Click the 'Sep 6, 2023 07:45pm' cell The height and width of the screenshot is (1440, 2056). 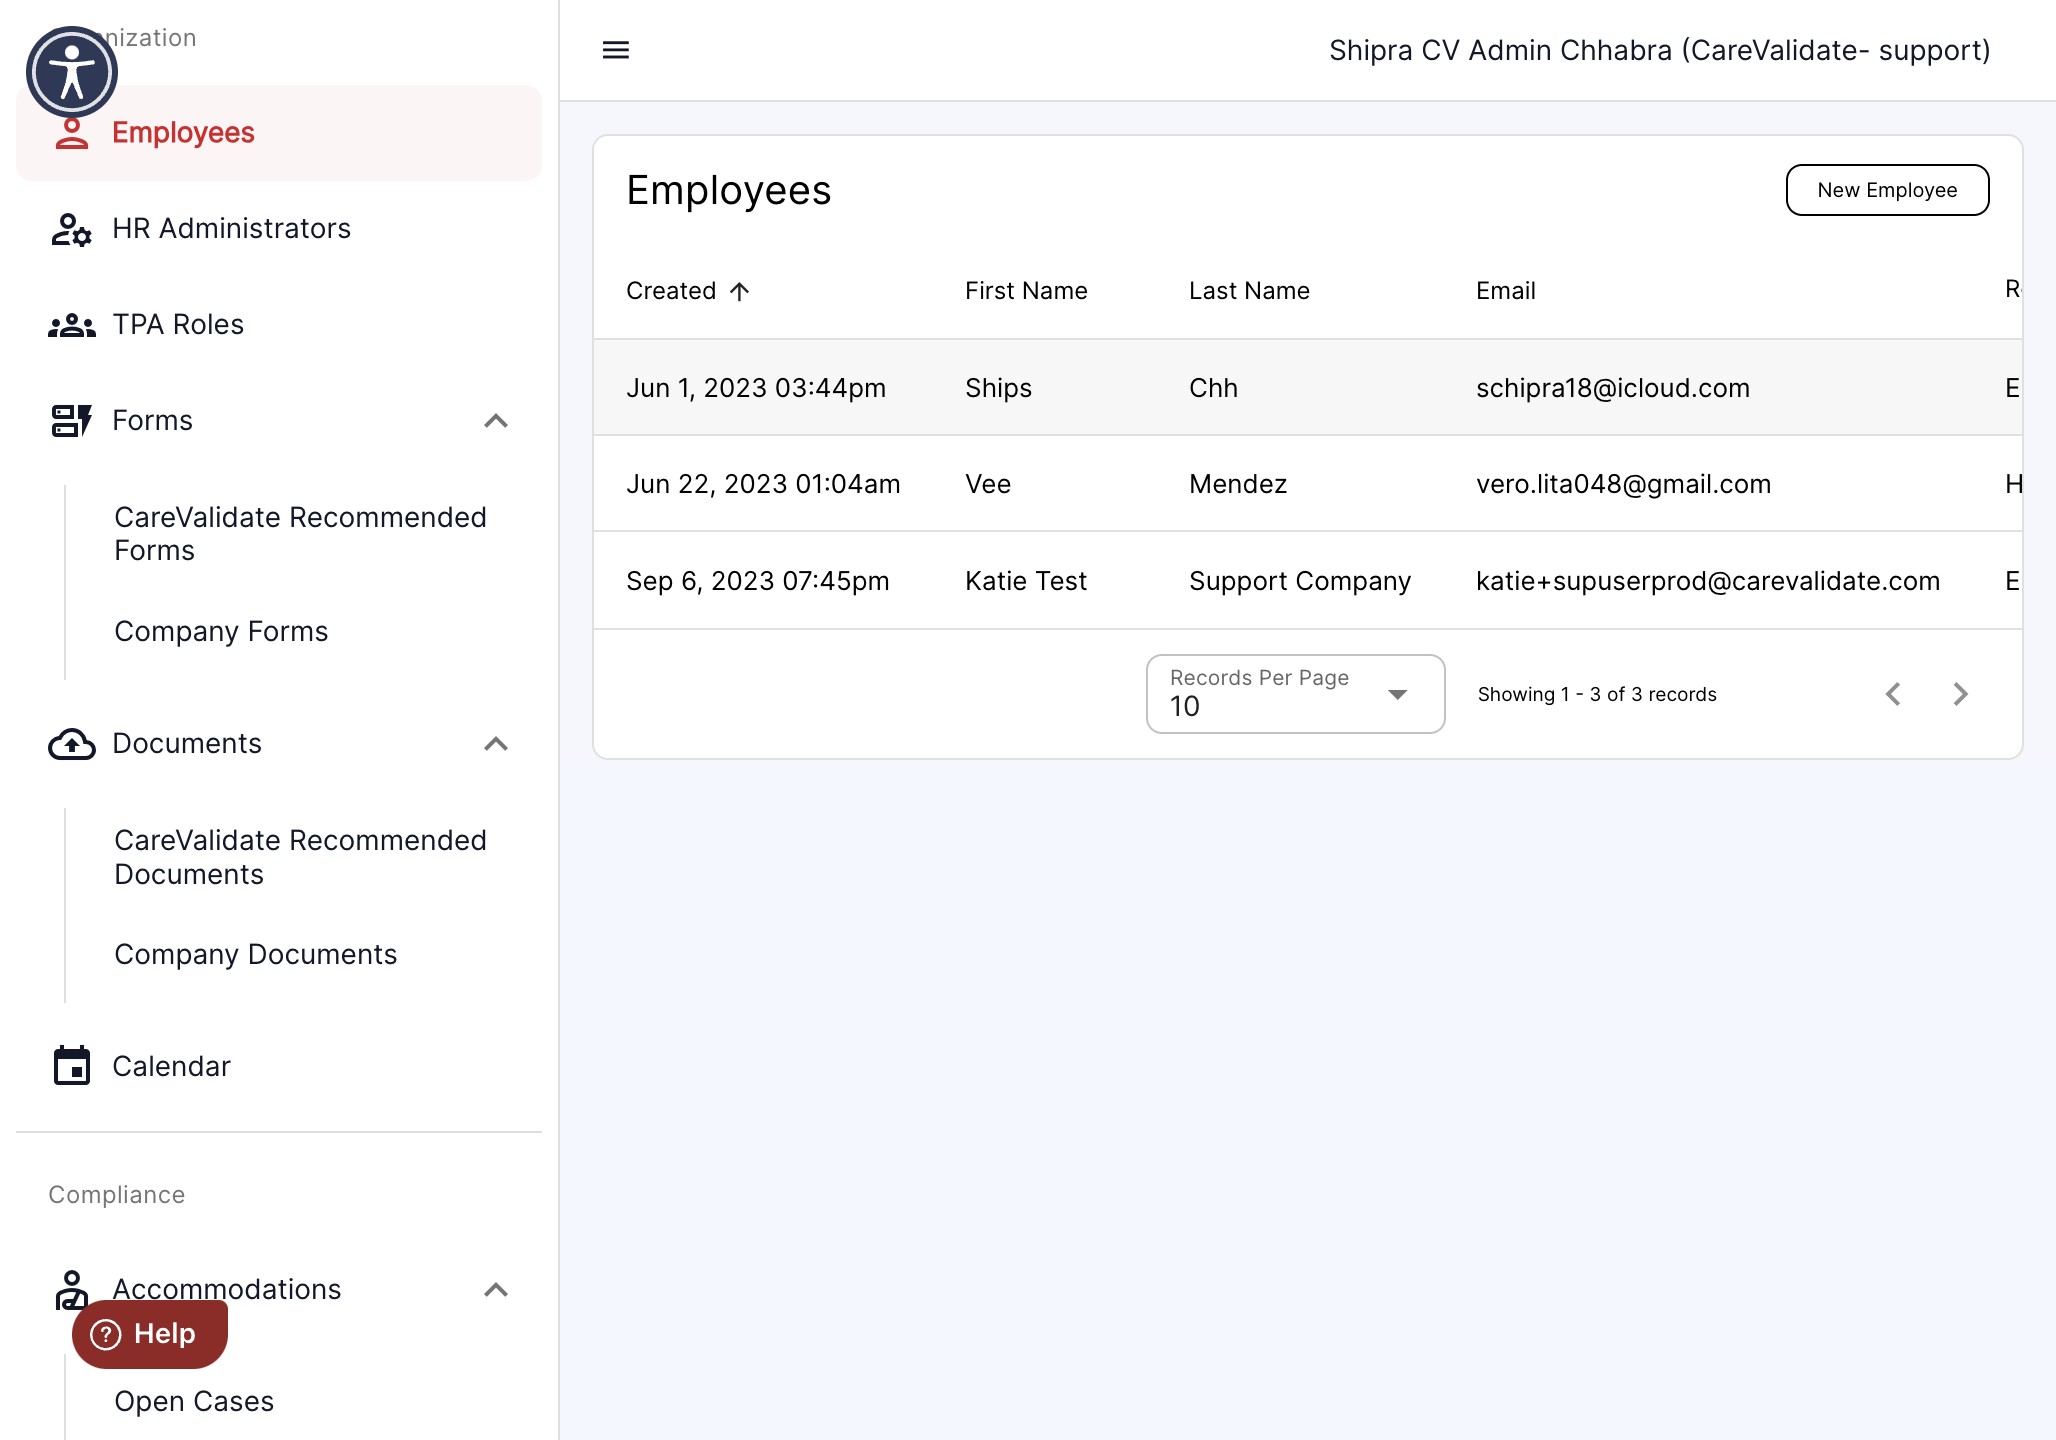point(757,581)
